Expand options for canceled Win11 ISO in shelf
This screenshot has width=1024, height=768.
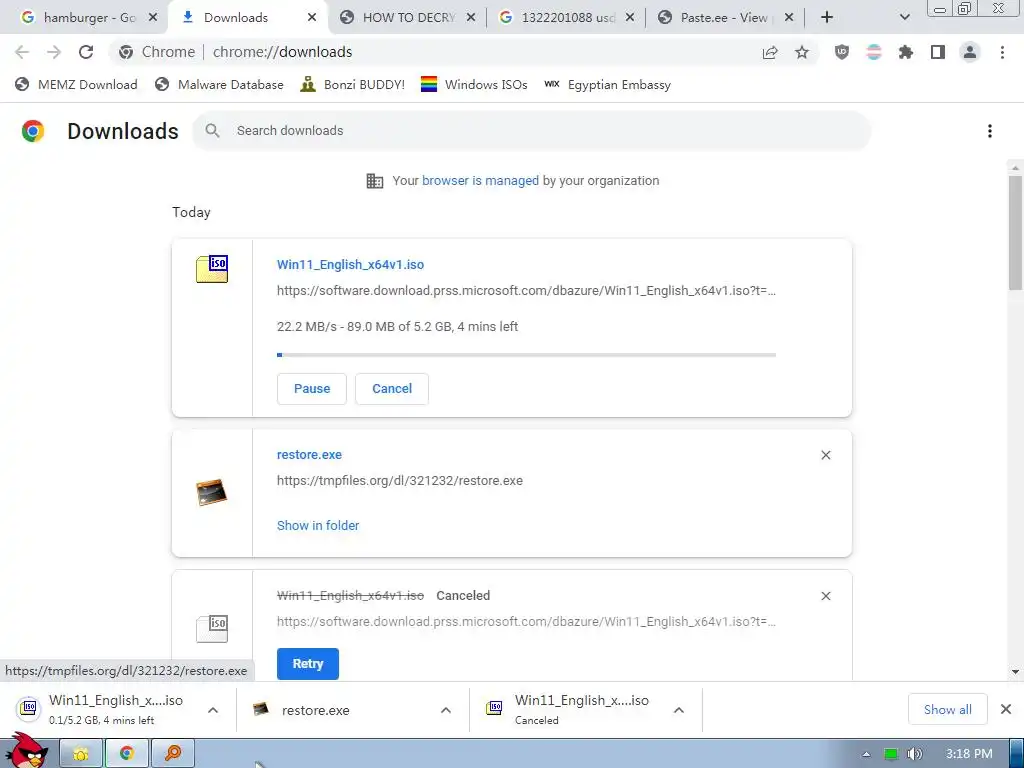[x=679, y=710]
